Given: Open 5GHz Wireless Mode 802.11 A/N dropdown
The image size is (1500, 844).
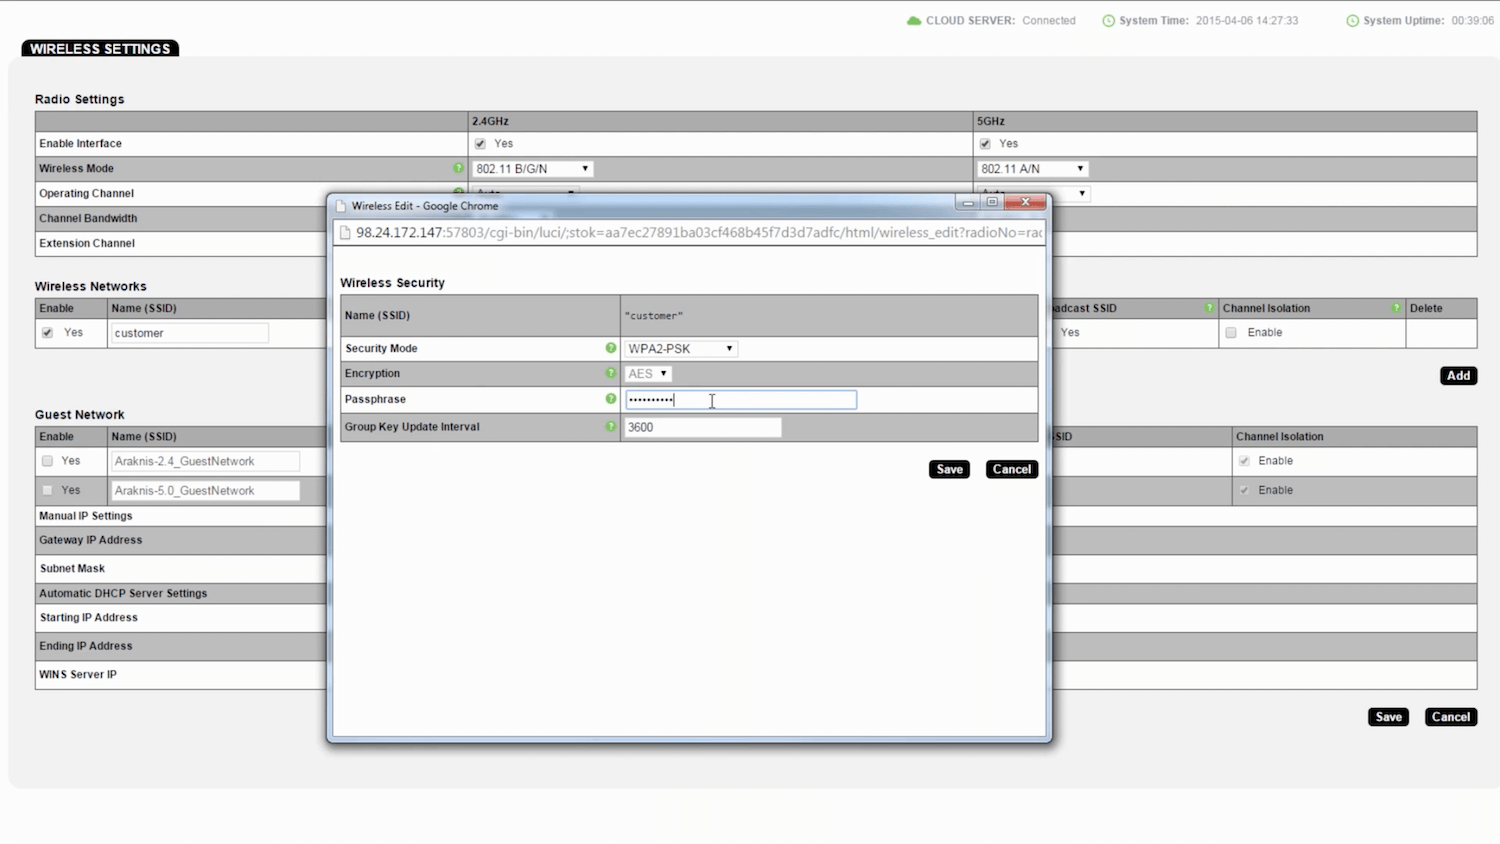Looking at the screenshot, I should click(1032, 169).
